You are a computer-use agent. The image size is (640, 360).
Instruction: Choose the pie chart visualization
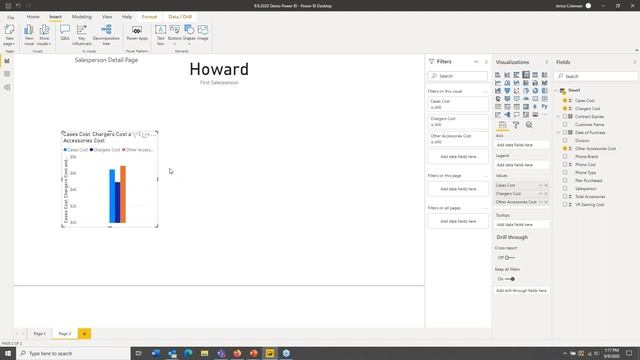[526, 91]
